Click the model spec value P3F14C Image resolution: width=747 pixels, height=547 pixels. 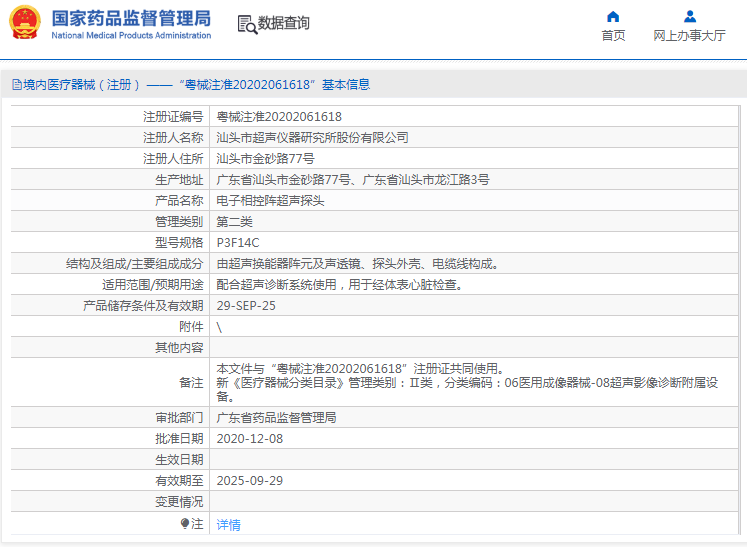point(238,242)
